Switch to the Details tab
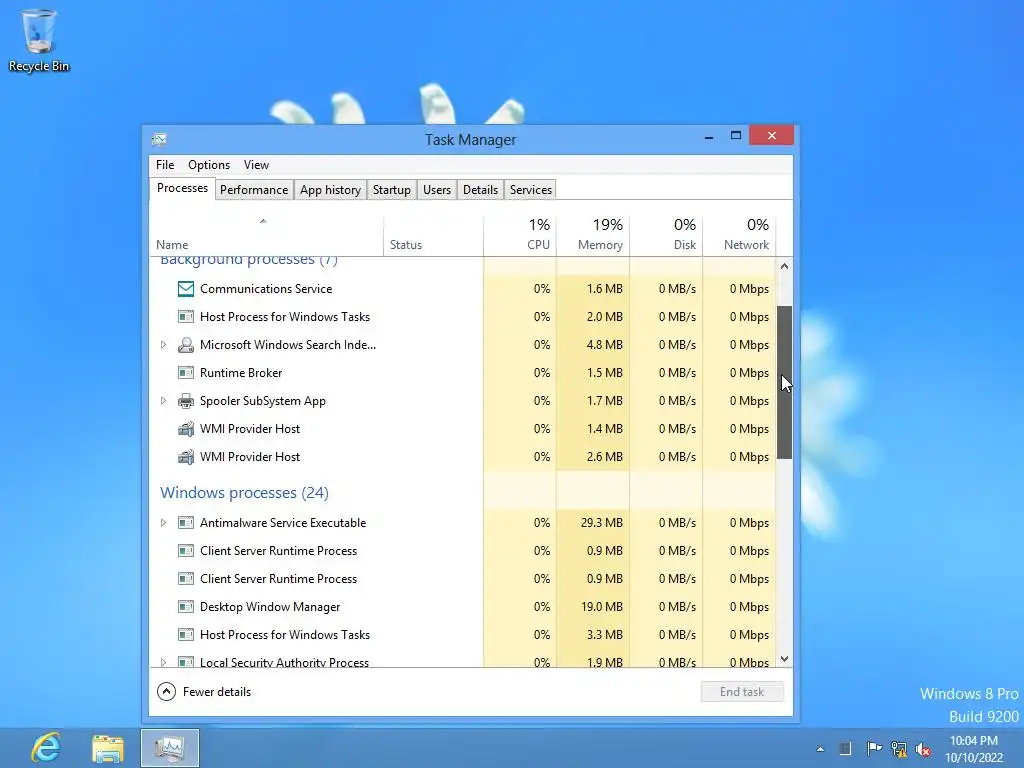This screenshot has height=768, width=1024. [x=481, y=190]
